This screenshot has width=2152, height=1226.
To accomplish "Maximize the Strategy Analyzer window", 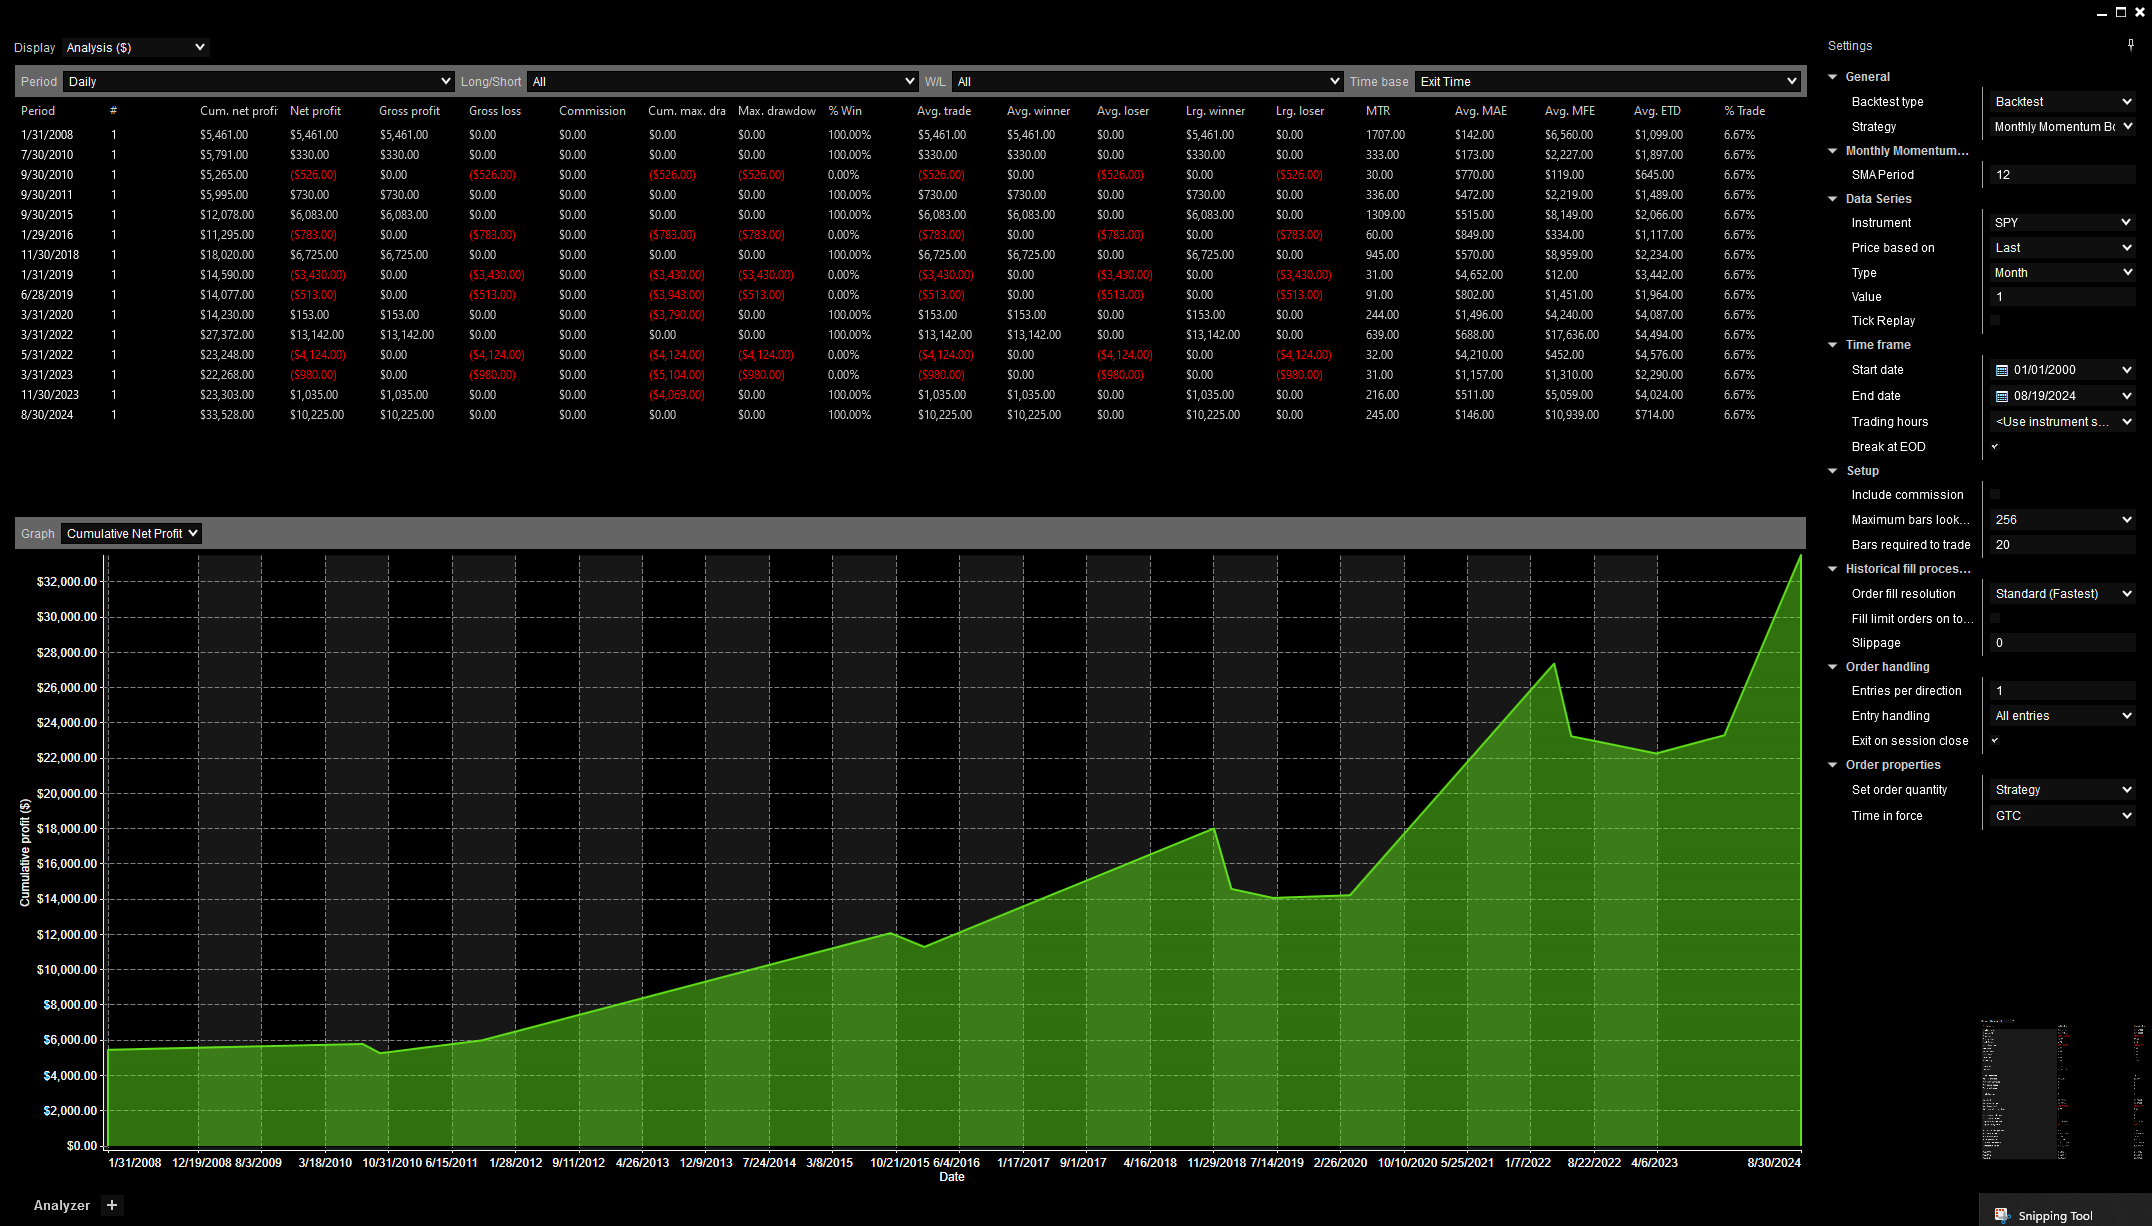I will coord(2120,12).
